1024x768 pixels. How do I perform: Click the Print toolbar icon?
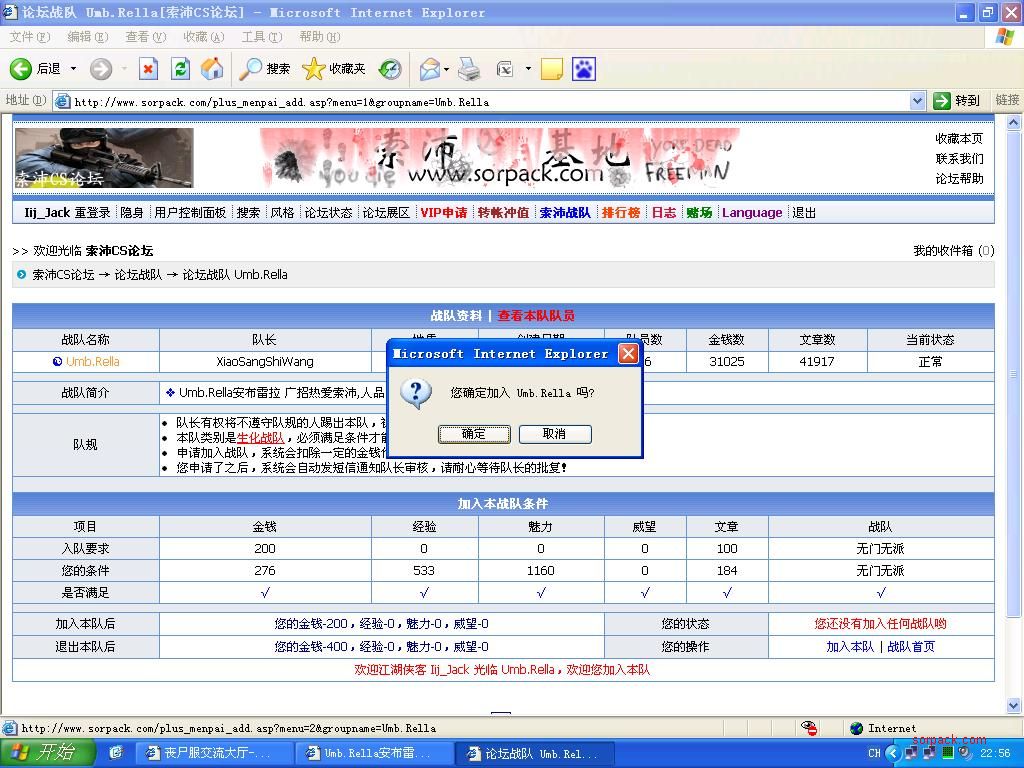(x=469, y=69)
